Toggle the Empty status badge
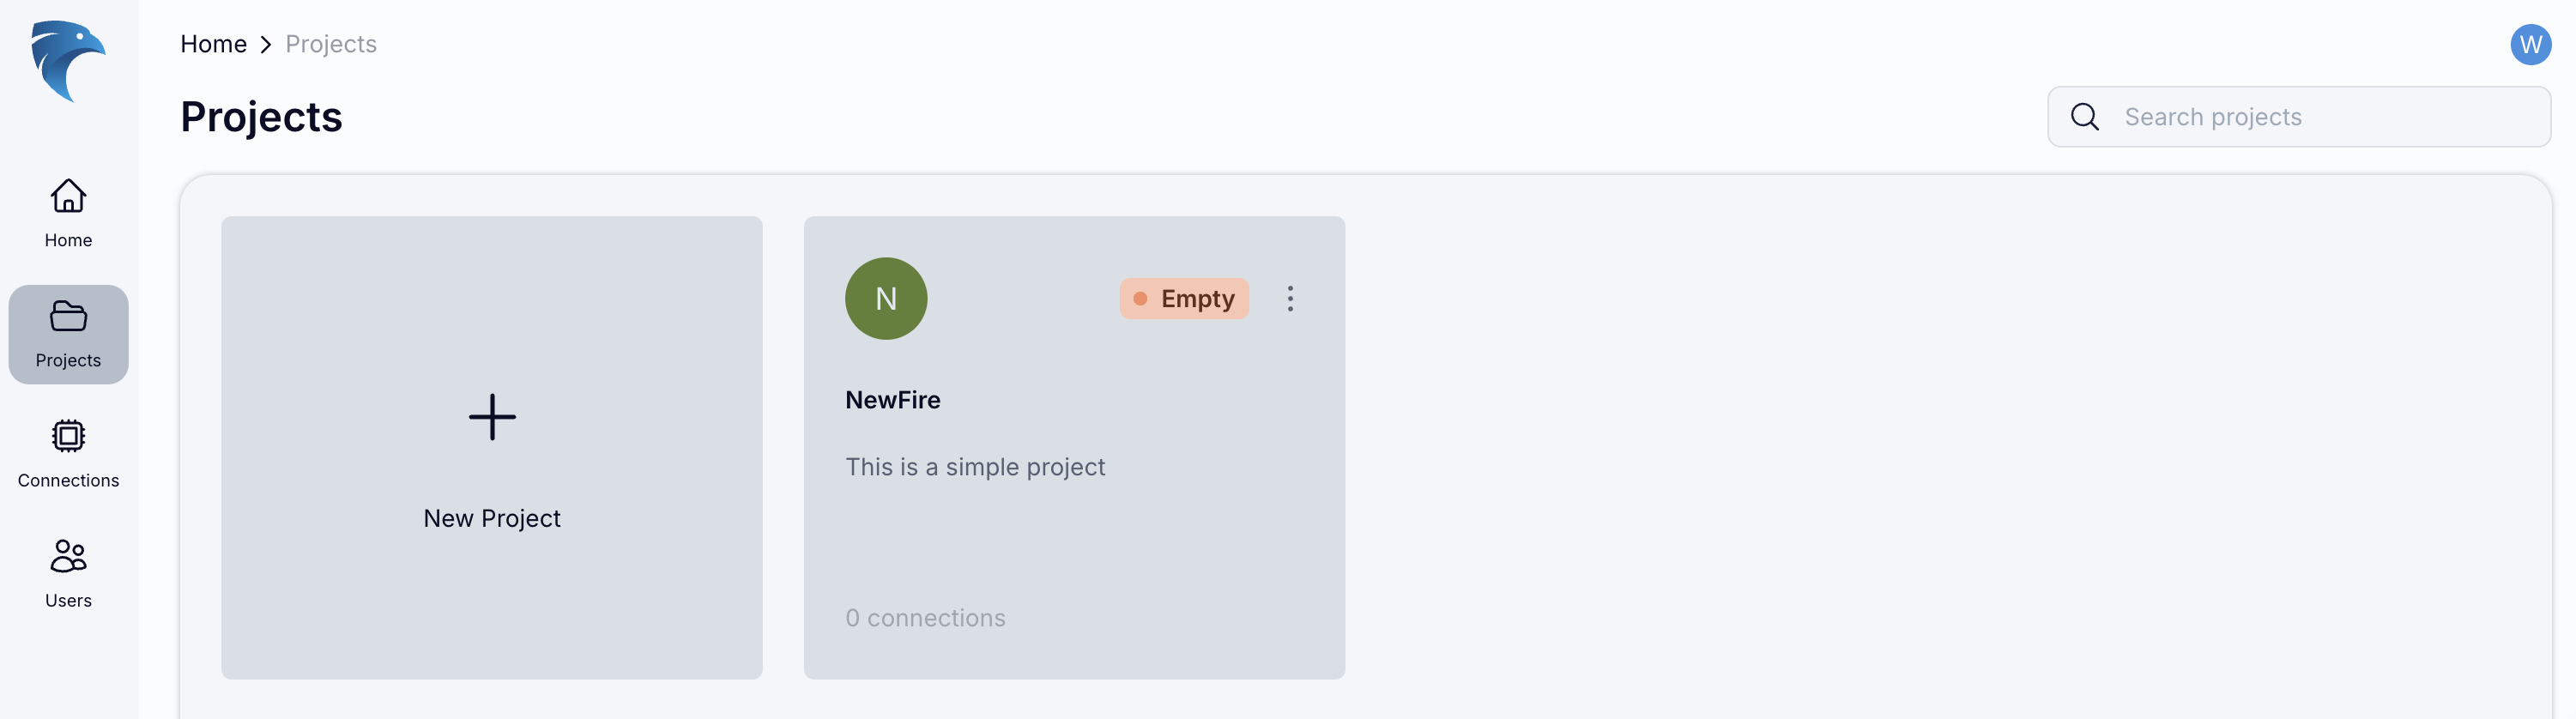Screen dimensions: 2576x719 (1184, 298)
